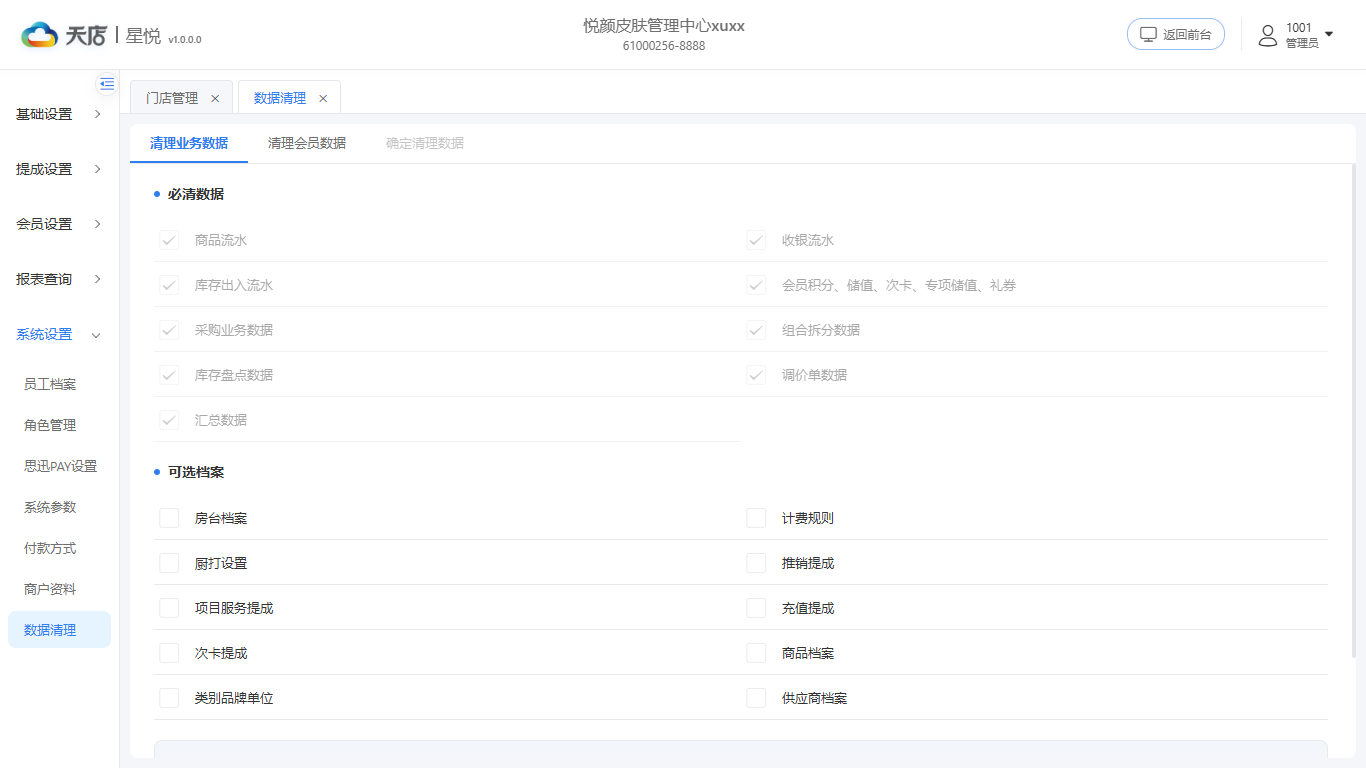Collapse the sidebar with the fold icon

point(107,84)
